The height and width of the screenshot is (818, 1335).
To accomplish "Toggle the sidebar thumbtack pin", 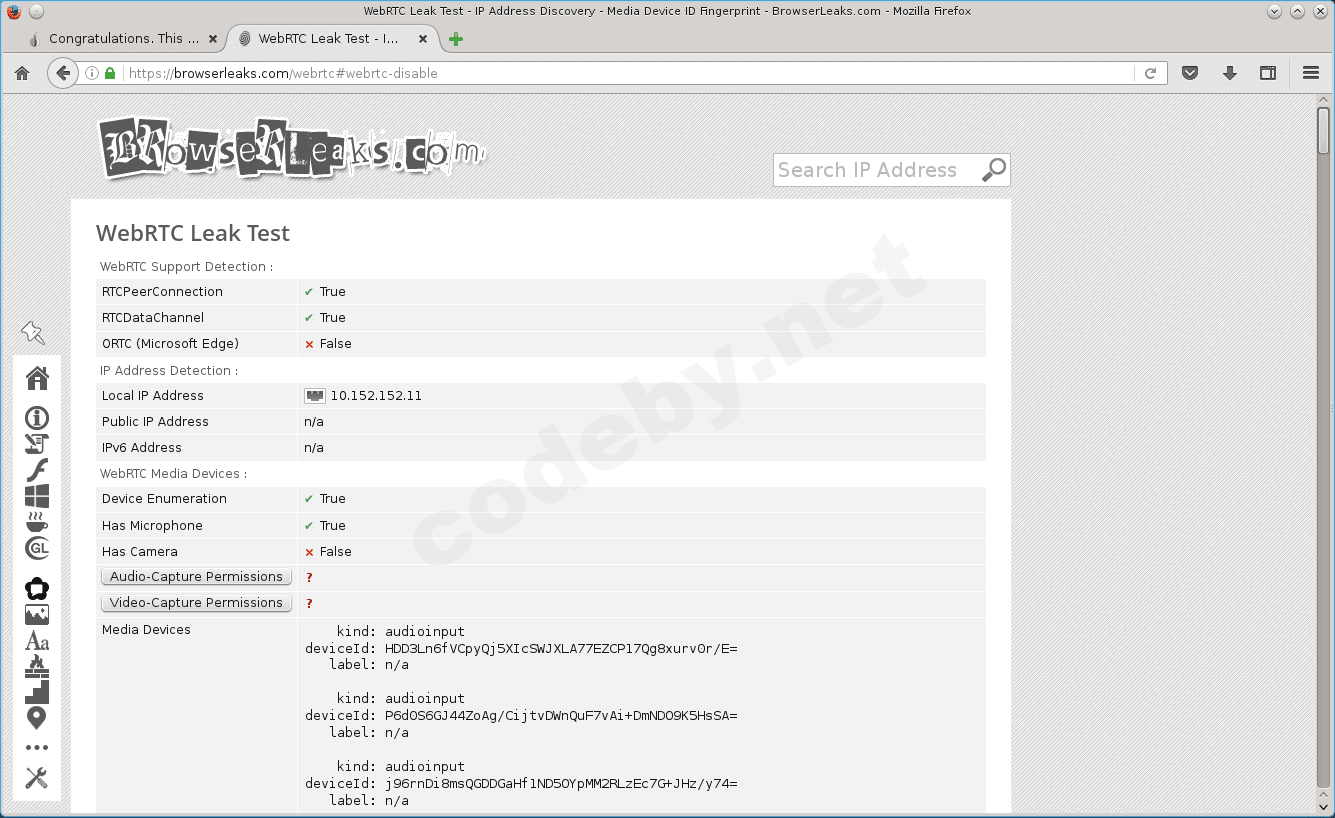I will [33, 332].
